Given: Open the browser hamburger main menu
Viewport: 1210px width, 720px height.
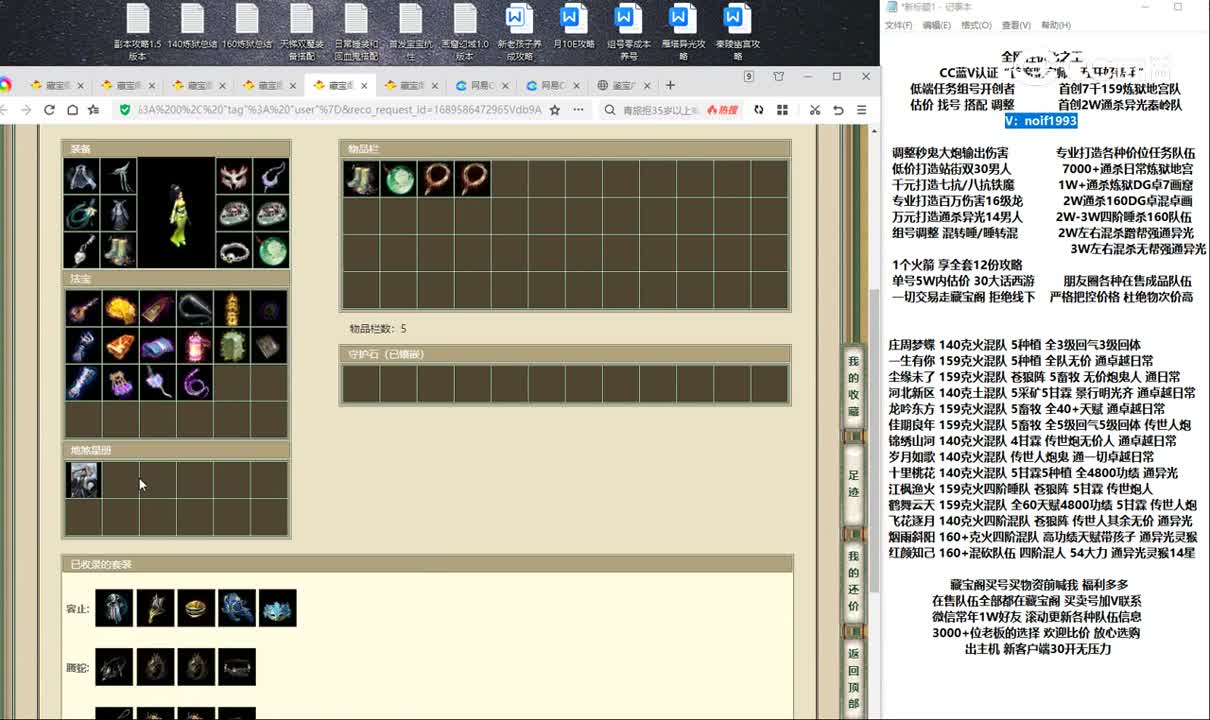Looking at the screenshot, I should pyautogui.click(x=861, y=110).
